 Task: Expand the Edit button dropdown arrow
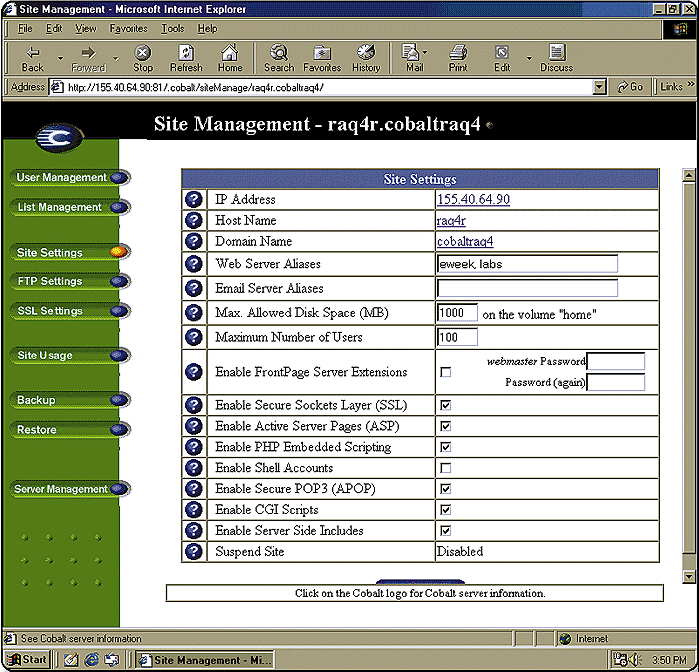pyautogui.click(x=529, y=58)
